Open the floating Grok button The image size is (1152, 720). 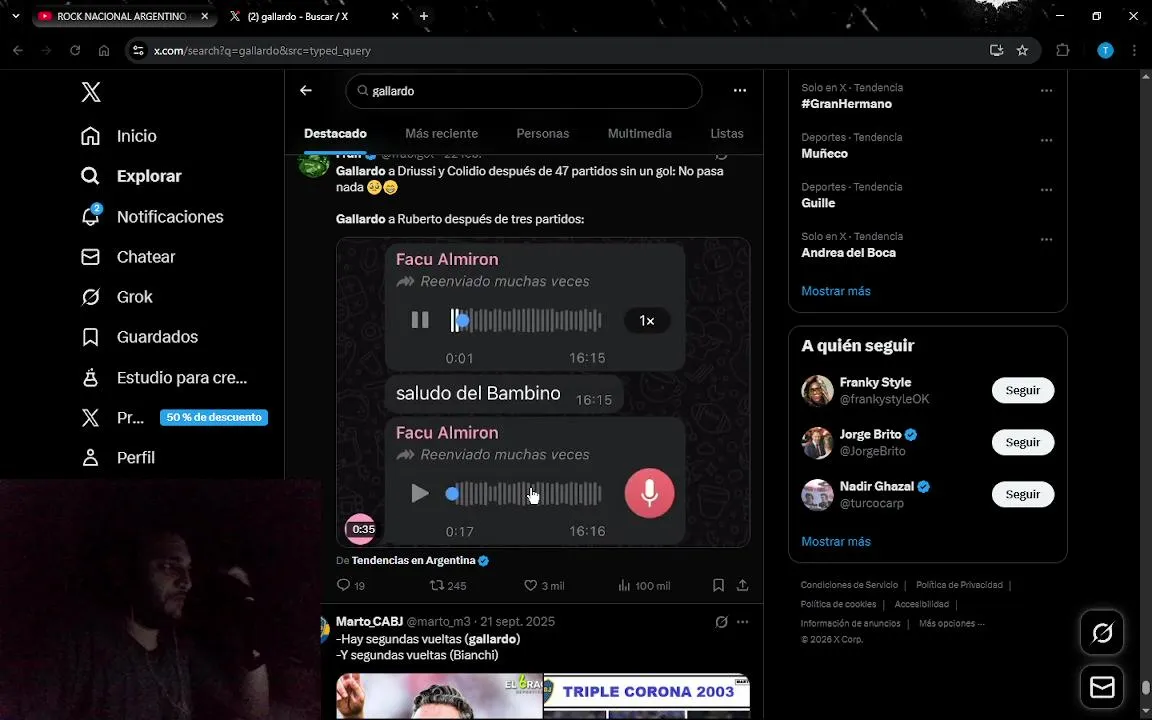(x=1101, y=633)
